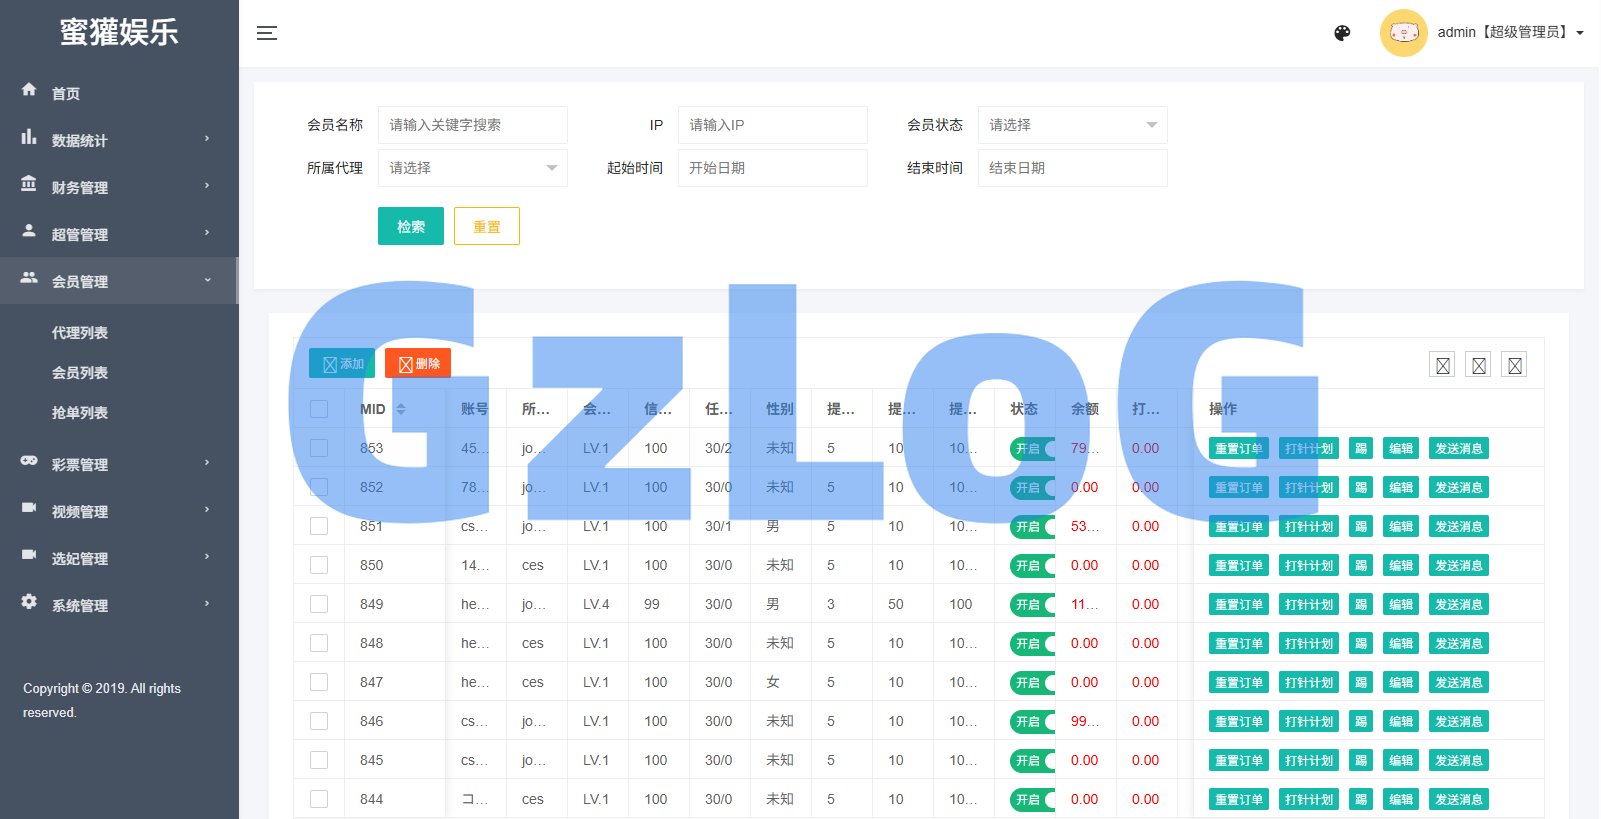This screenshot has height=819, width=1601.
Task: Click the video camera icon for 视频管理
Action: coord(29,508)
